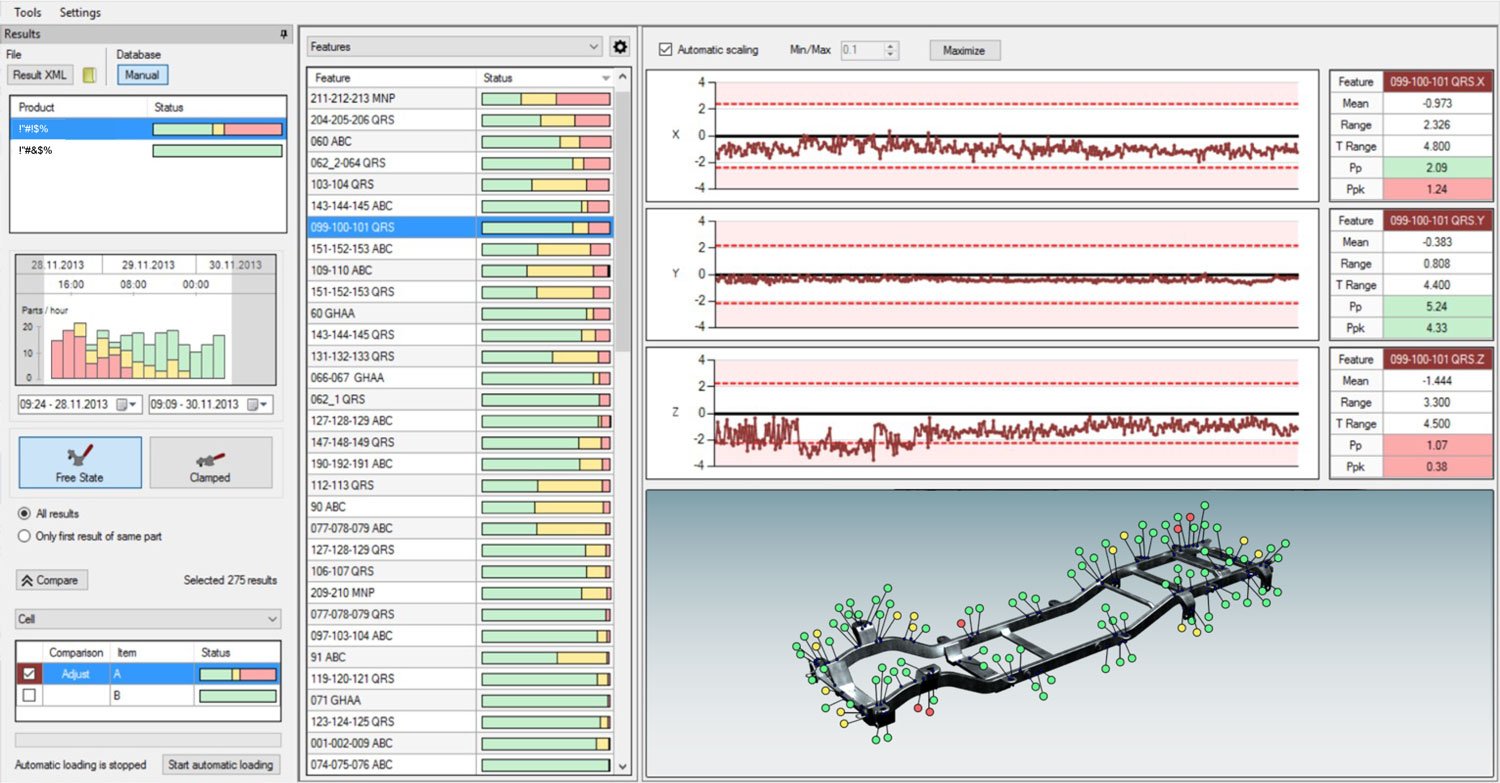This screenshot has height=783, width=1500.
Task: Open the Tools menu
Action: pos(28,13)
